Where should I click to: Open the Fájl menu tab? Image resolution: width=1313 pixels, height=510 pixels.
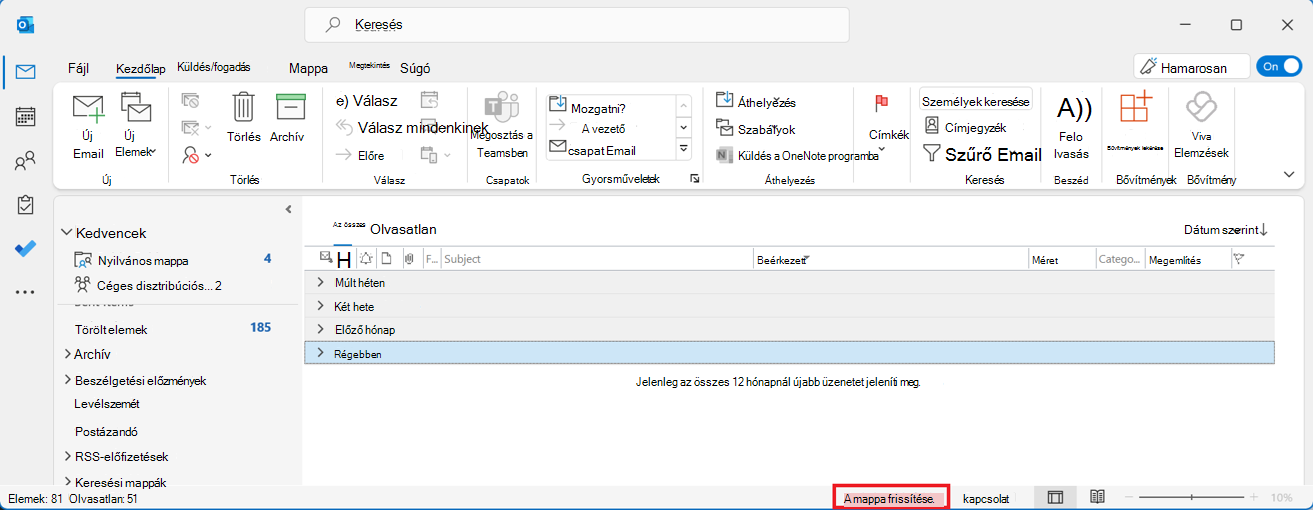point(79,68)
